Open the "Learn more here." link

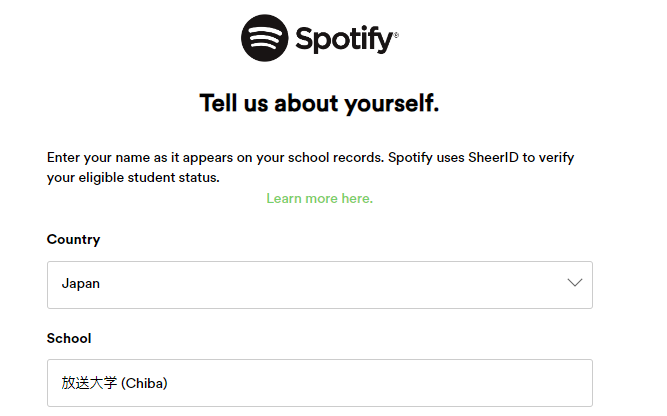point(319,199)
